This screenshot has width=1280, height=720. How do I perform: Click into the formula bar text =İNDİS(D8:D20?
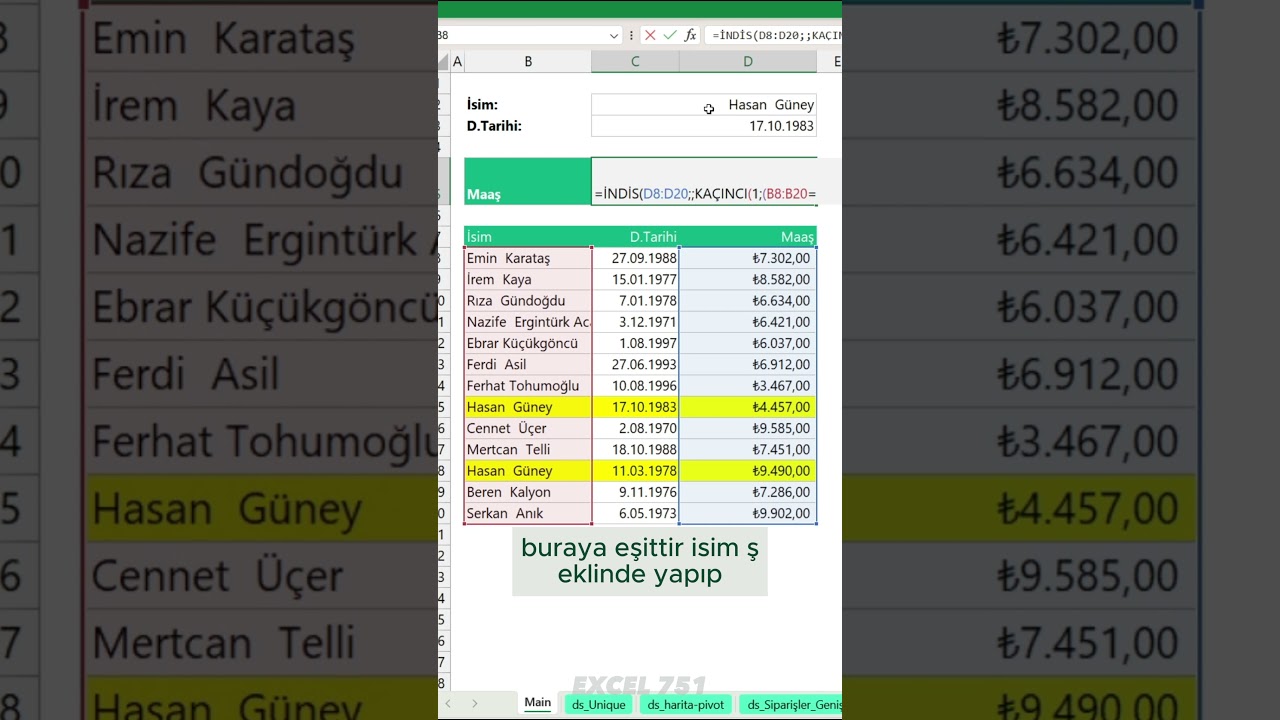pyautogui.click(x=776, y=35)
